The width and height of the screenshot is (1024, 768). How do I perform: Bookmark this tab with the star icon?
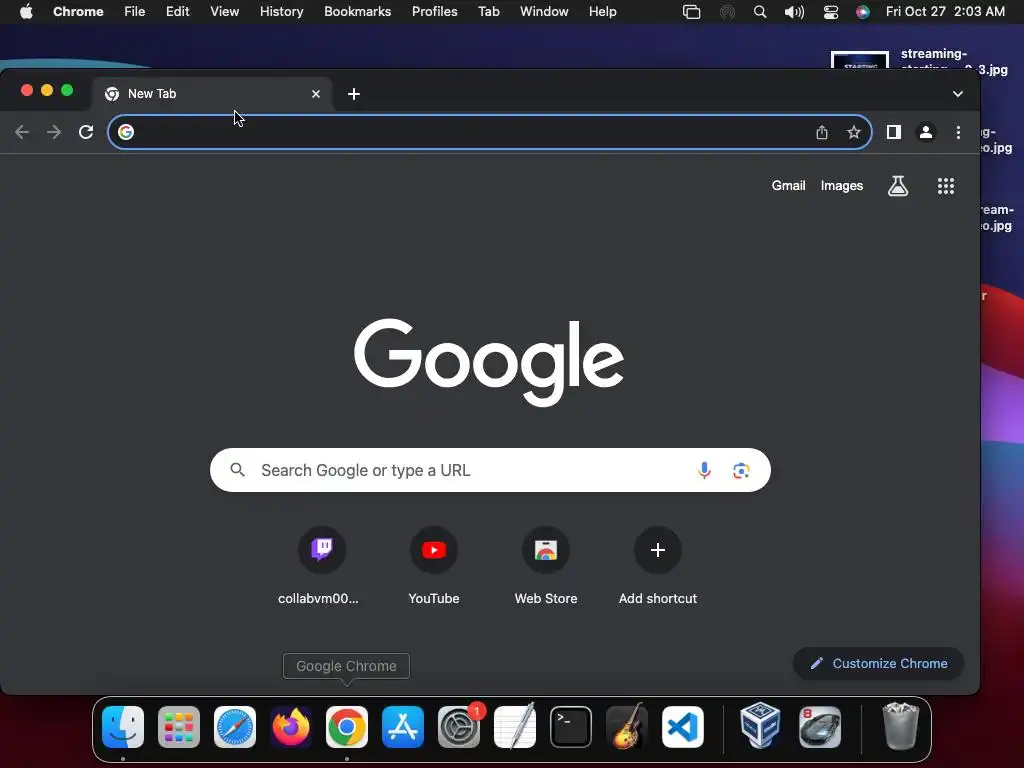(x=854, y=132)
